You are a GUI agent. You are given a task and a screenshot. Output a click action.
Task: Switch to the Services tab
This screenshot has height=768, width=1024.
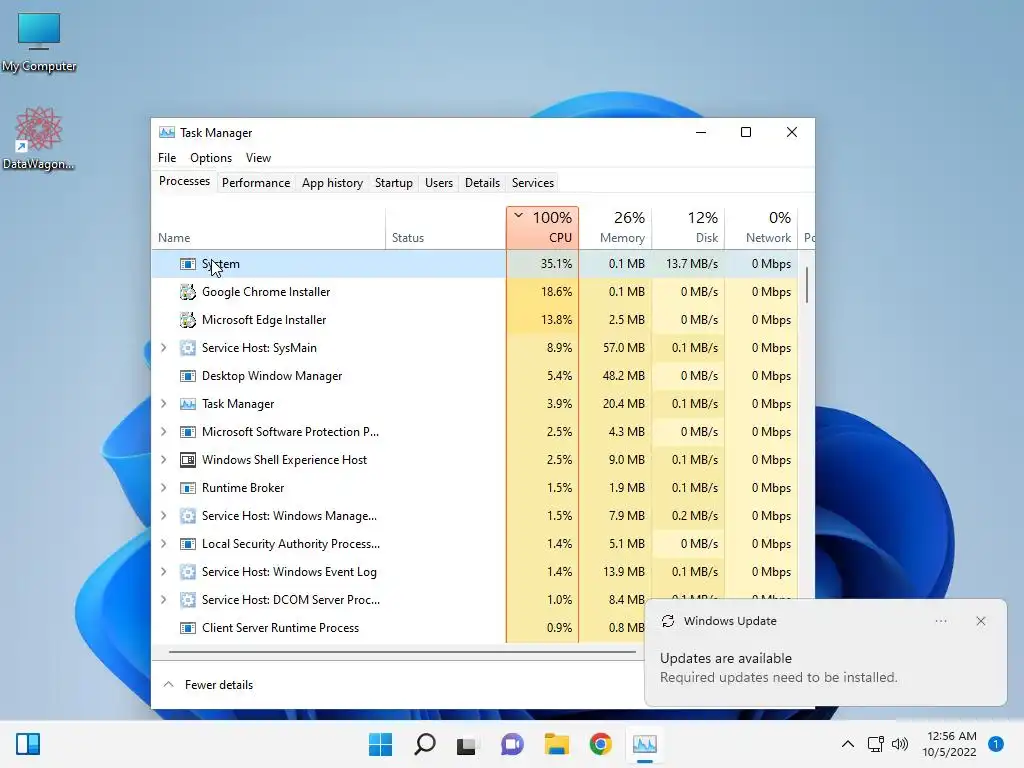[x=533, y=183]
